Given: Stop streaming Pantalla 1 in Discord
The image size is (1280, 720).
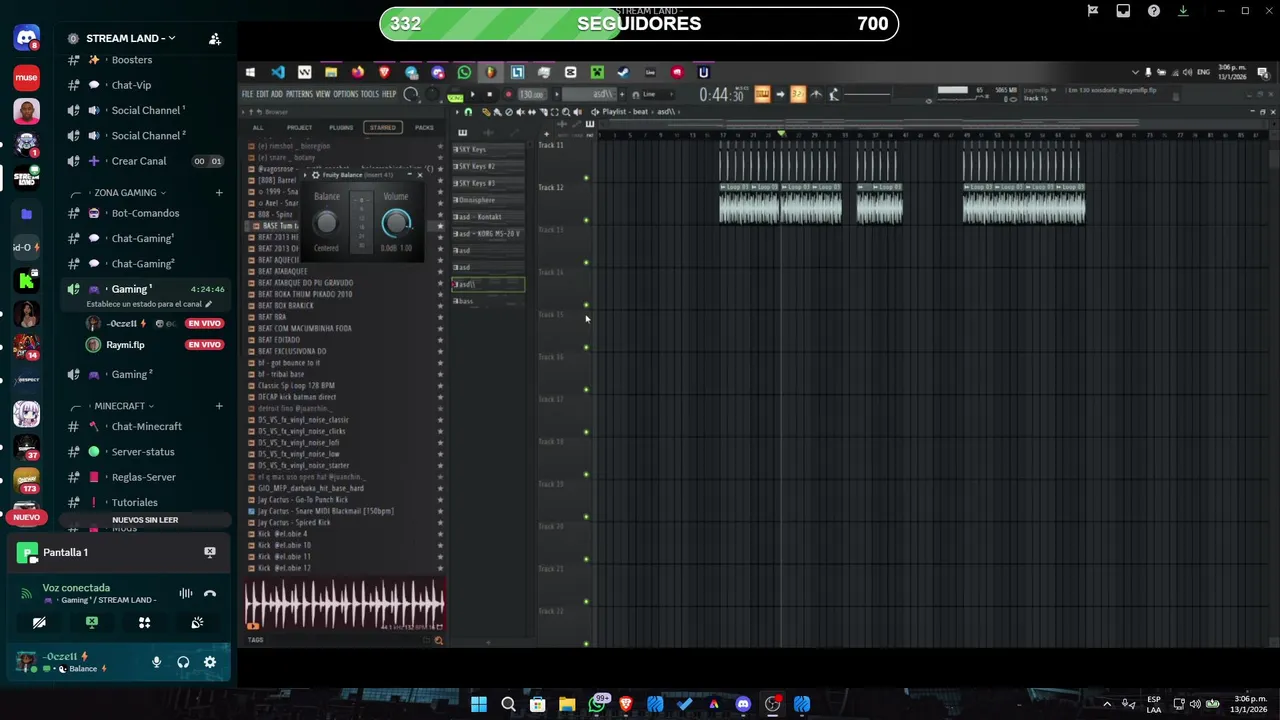Looking at the screenshot, I should [210, 552].
